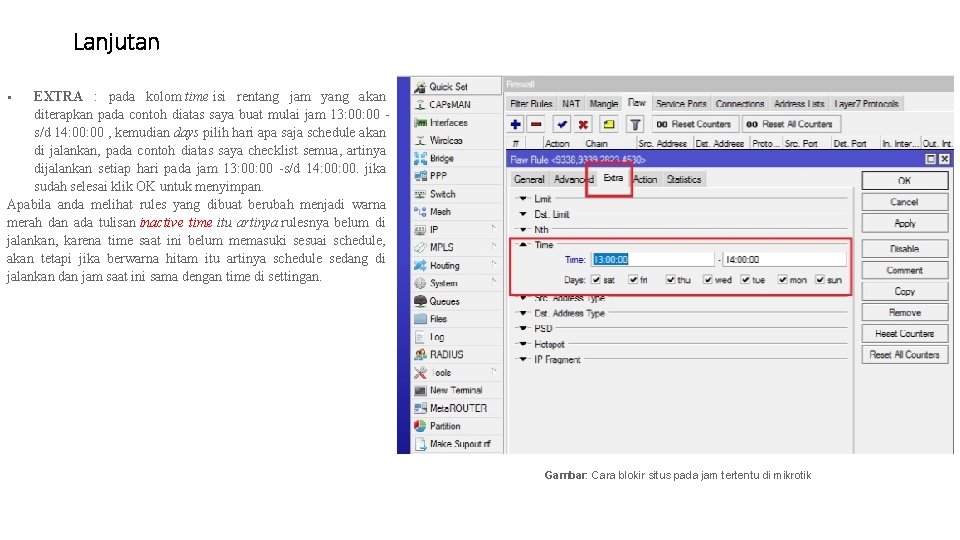Open the Queues menu
The height and width of the screenshot is (540, 960).
pos(456,301)
